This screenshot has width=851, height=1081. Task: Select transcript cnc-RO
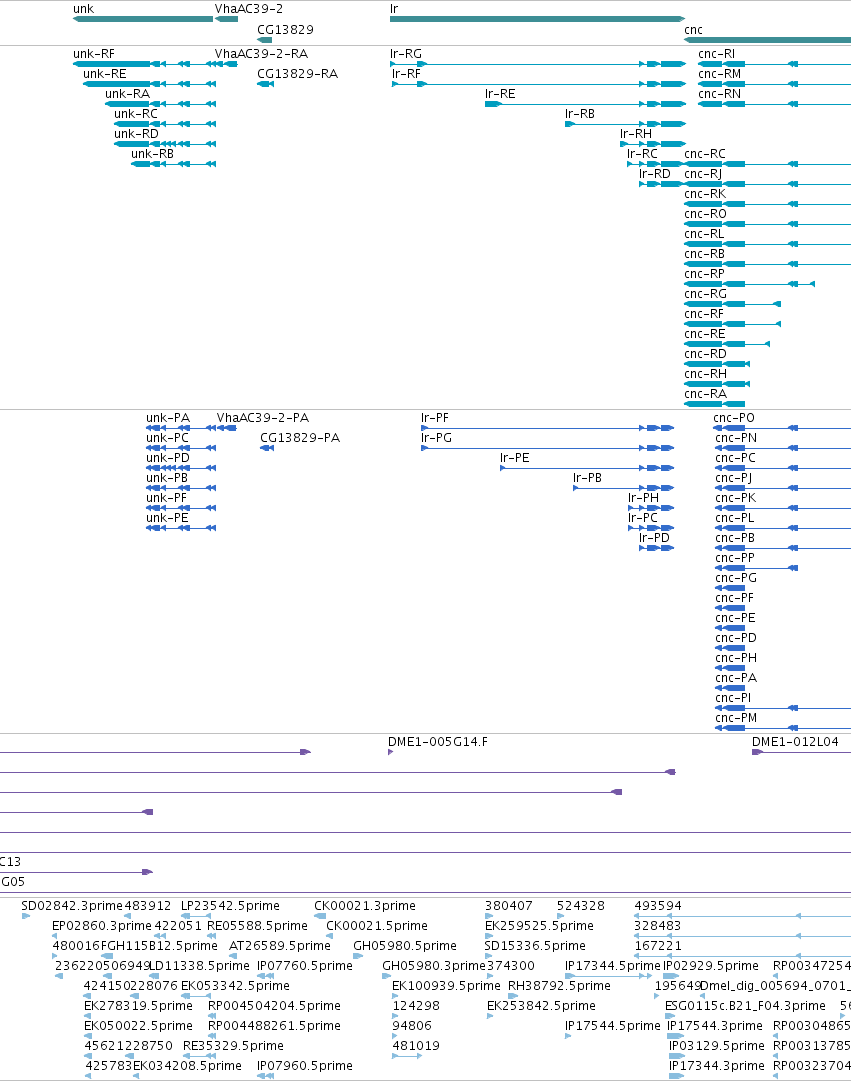tap(768, 224)
